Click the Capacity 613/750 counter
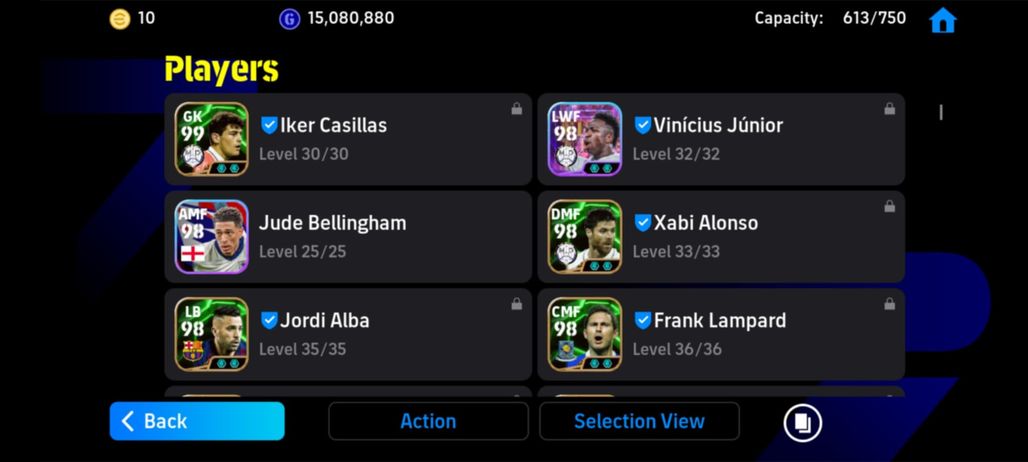Screen dimensions: 1028x462 (830, 18)
